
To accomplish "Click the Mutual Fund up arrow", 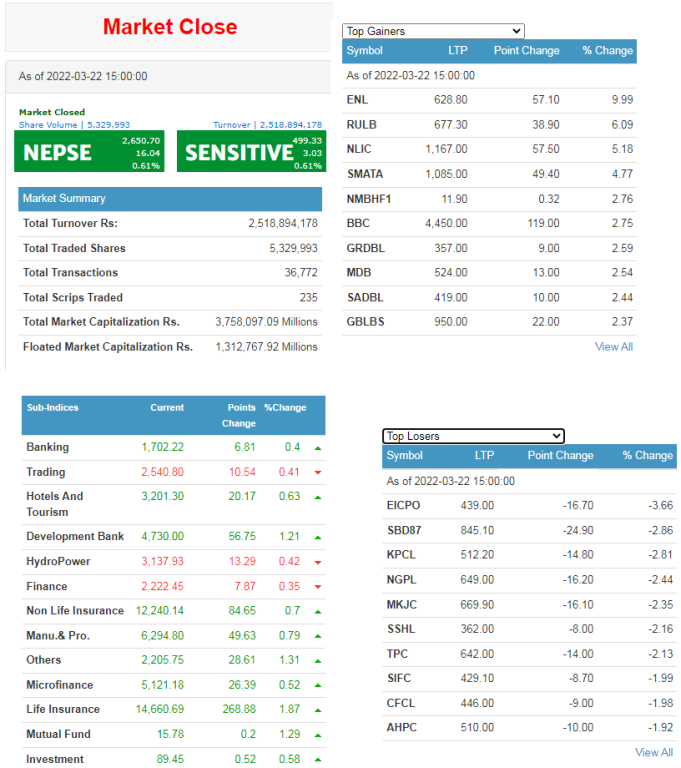I will (x=318, y=735).
